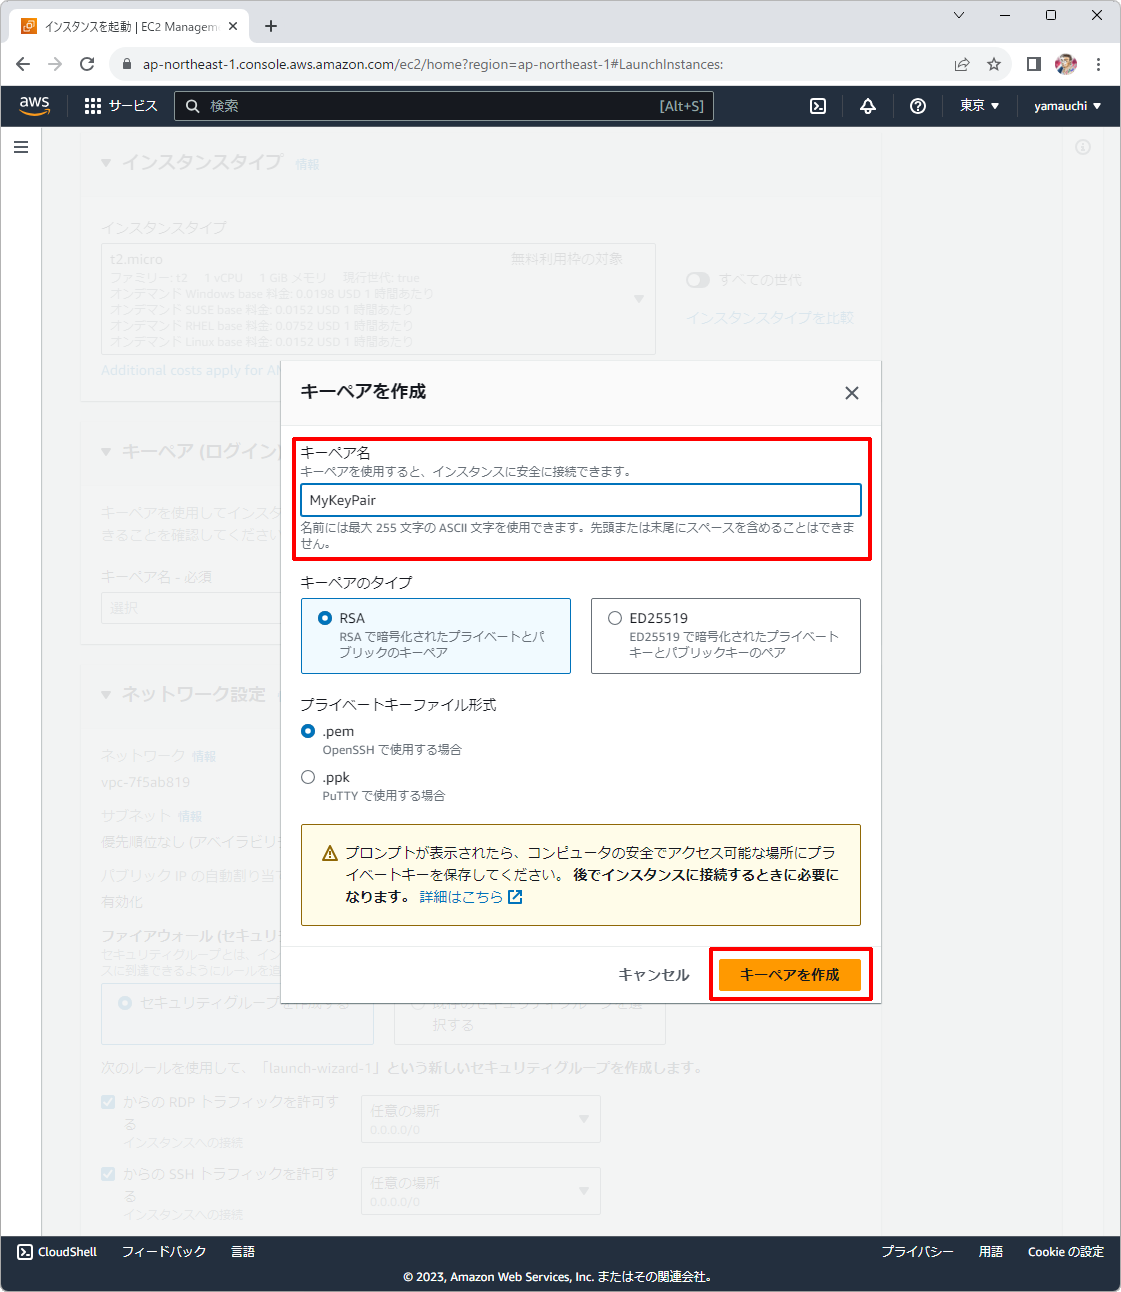The height and width of the screenshot is (1292, 1121).
Task: Open the left hamburger navigation menu
Action: tap(21, 147)
